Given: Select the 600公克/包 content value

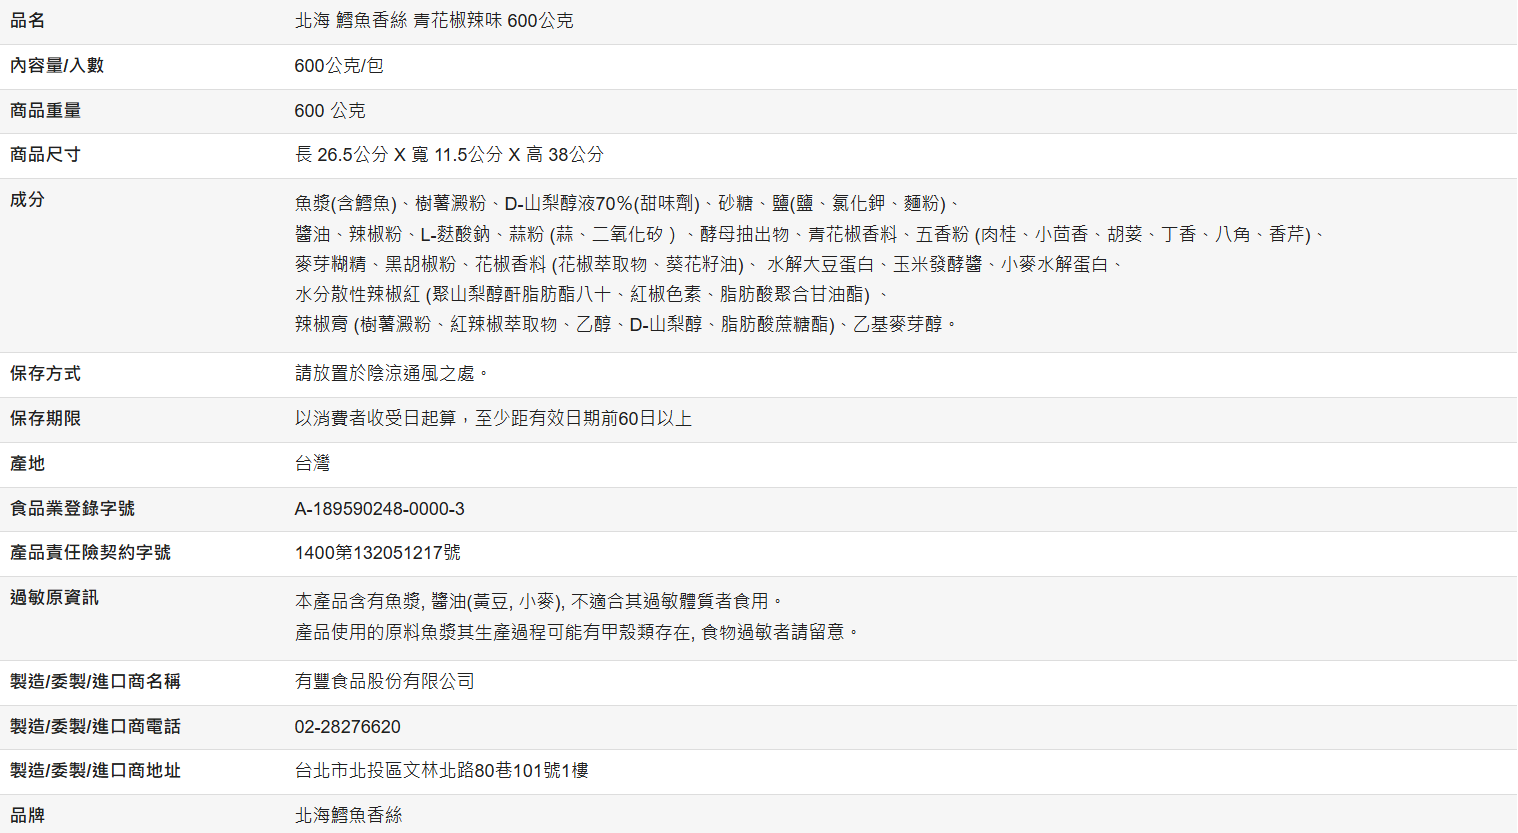Looking at the screenshot, I should coord(338,66).
